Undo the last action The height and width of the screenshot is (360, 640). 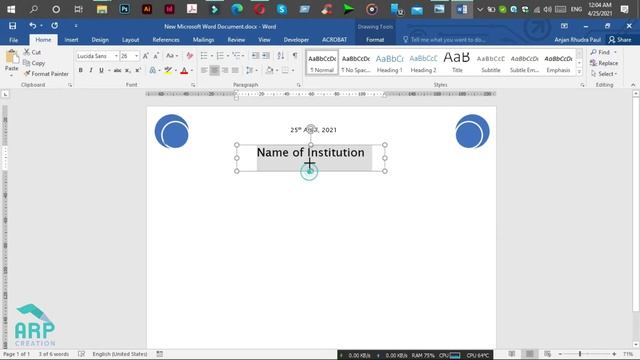[x=33, y=26]
